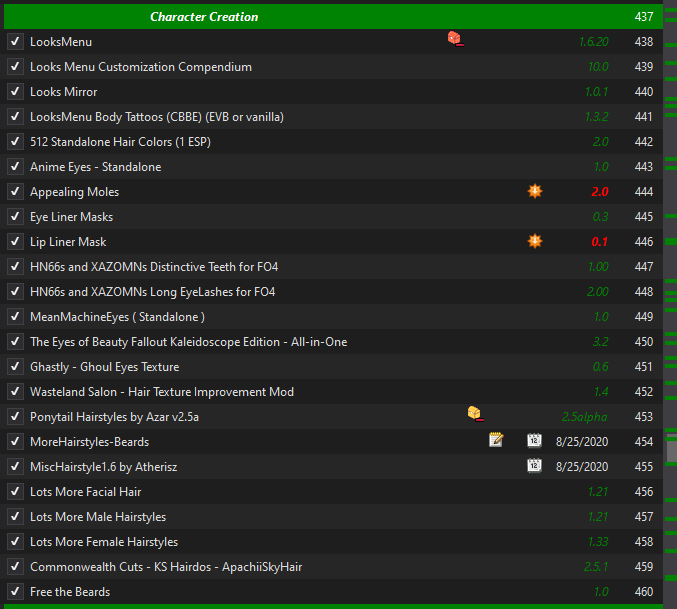Uncheck MoreHairstyles-Beards checkbox
The width and height of the screenshot is (677, 609).
(x=15, y=442)
